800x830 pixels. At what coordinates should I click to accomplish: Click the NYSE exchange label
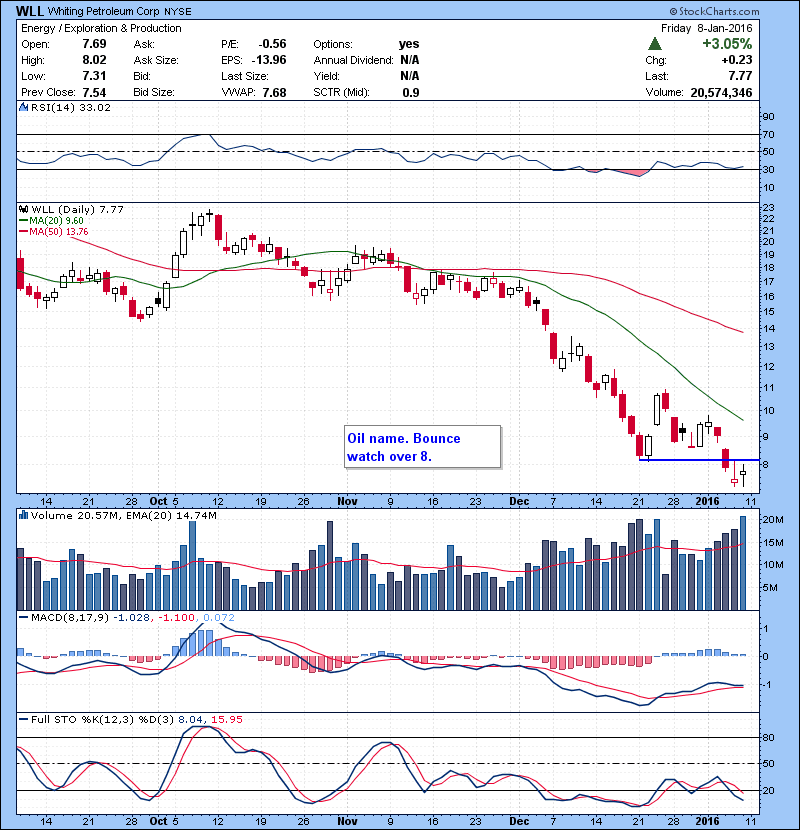coord(178,12)
